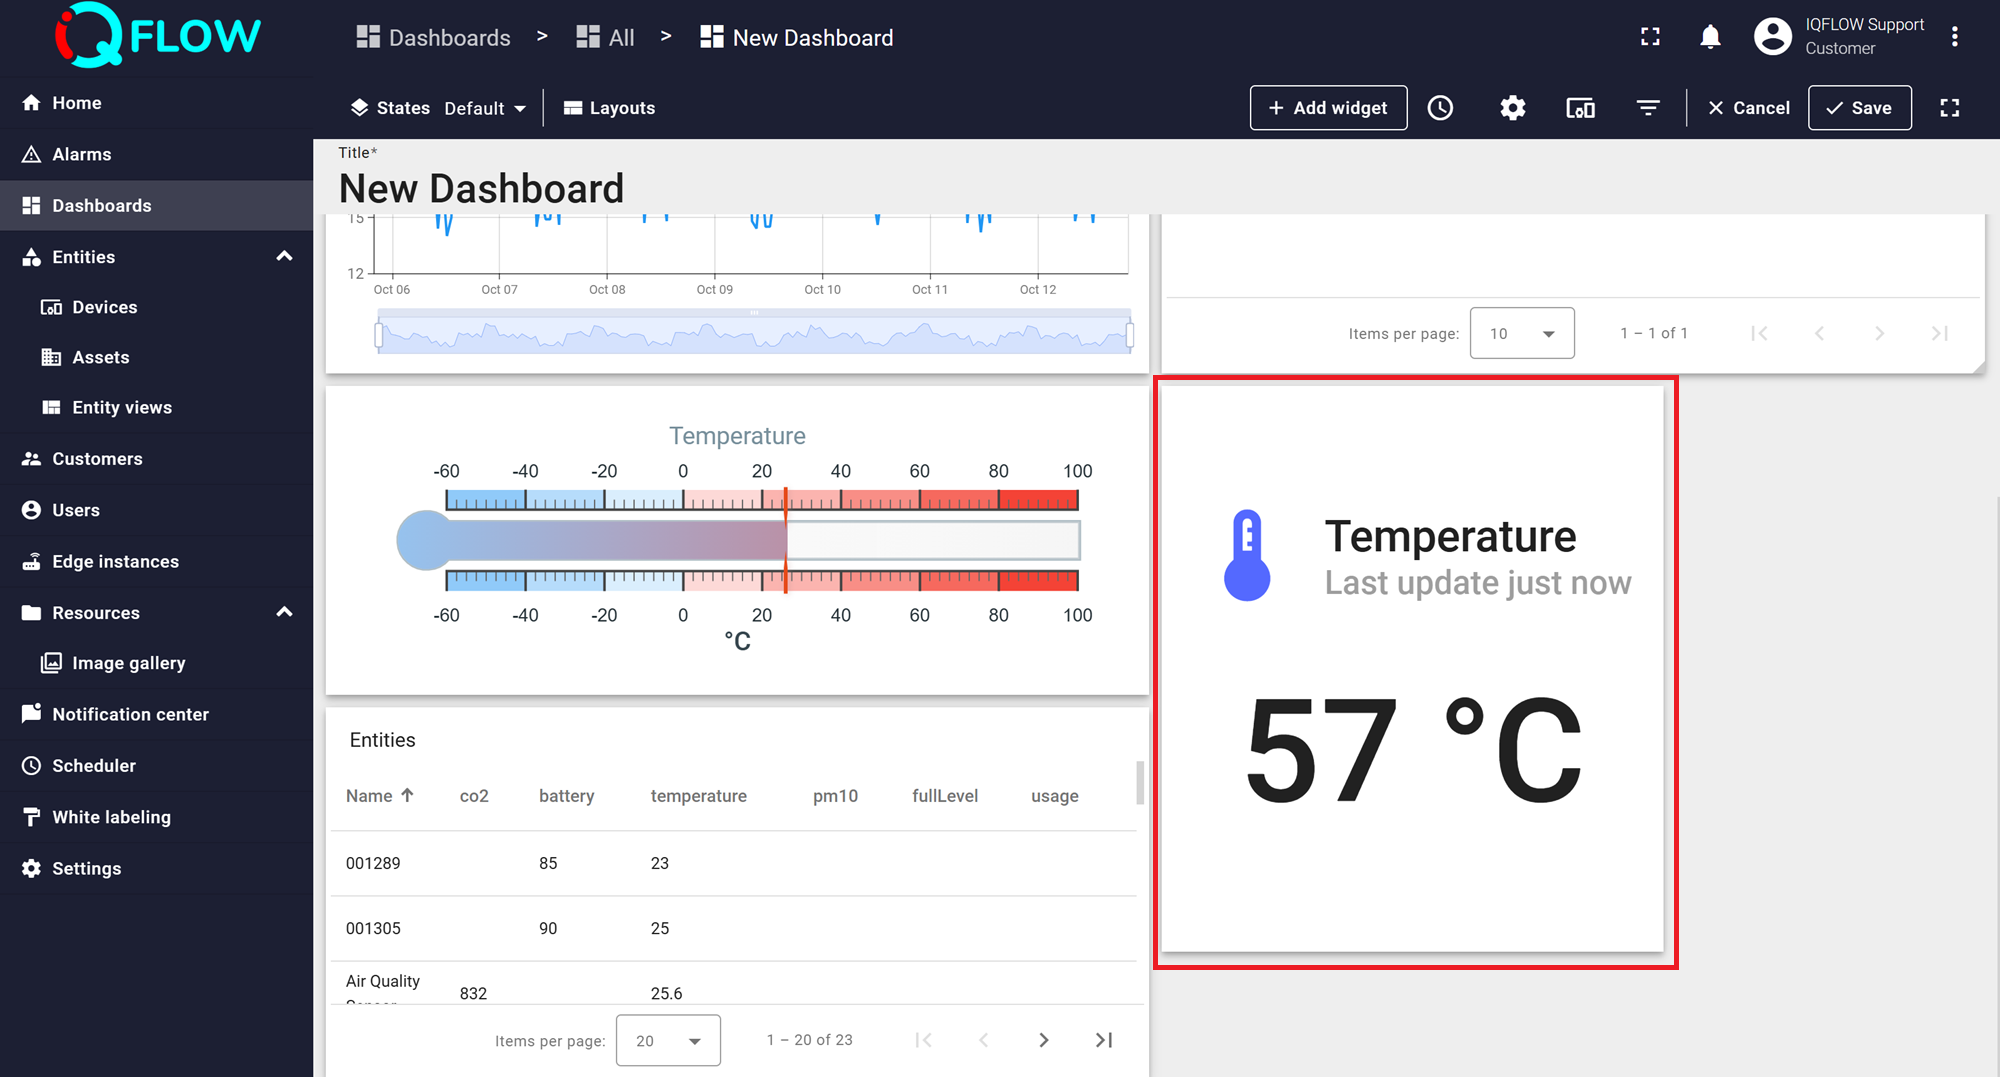Open the user profile avatar
This screenshot has width=2000, height=1077.
click(x=1772, y=36)
